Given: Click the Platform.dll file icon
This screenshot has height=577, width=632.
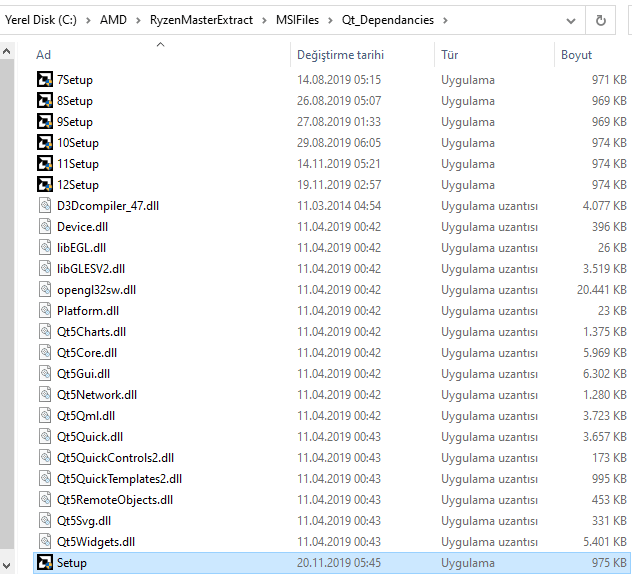Looking at the screenshot, I should point(45,310).
